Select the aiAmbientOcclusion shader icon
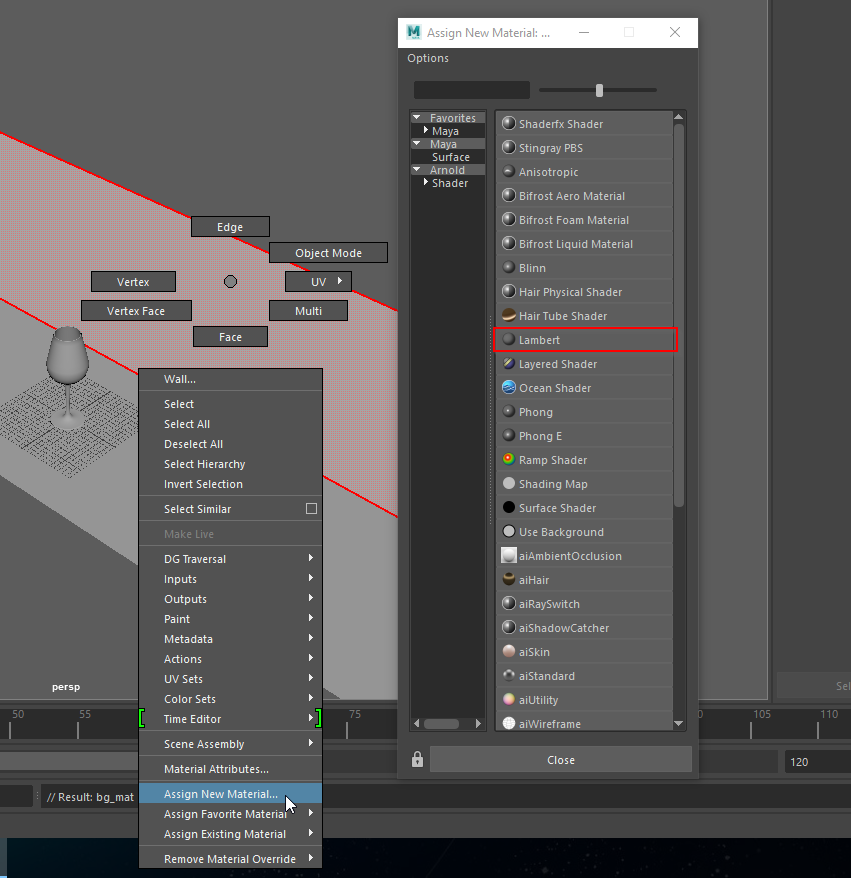851x878 pixels. [x=508, y=555]
